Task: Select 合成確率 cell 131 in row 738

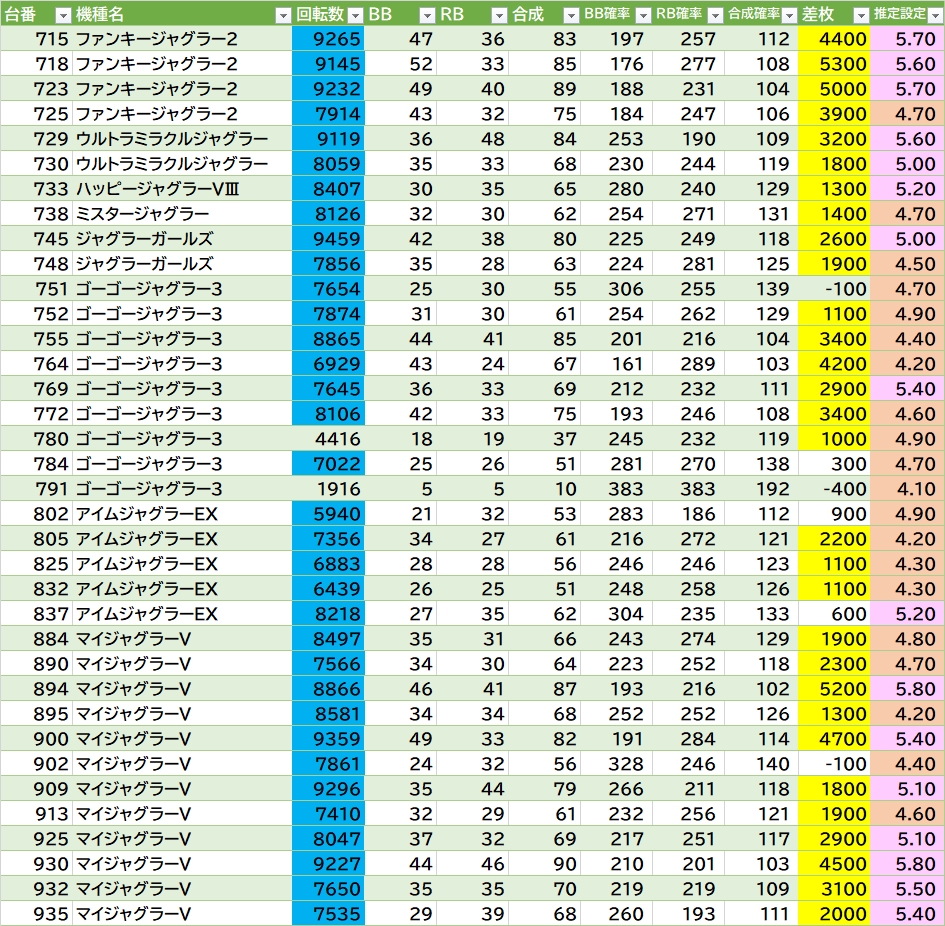Action: pos(762,214)
